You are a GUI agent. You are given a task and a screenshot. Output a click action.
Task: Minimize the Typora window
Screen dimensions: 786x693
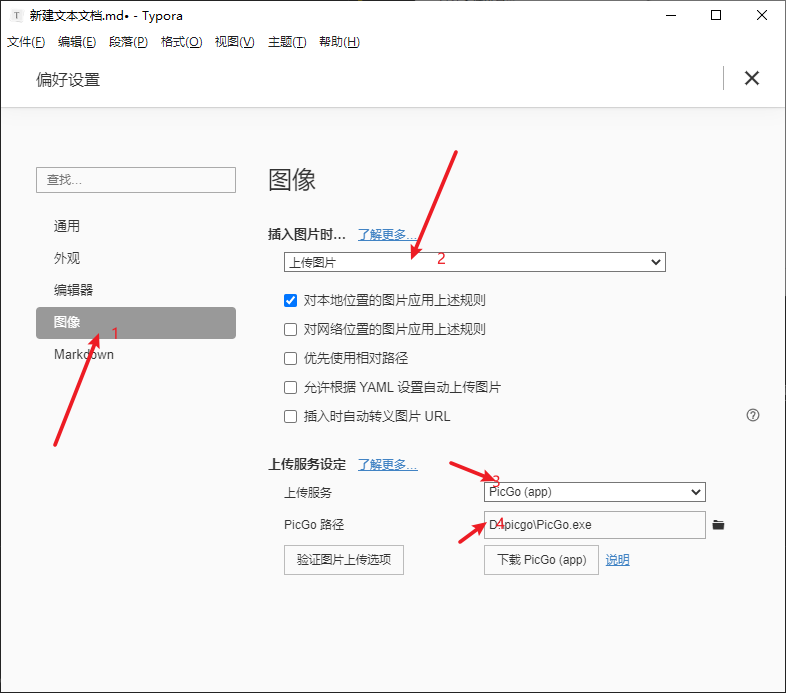pos(671,16)
